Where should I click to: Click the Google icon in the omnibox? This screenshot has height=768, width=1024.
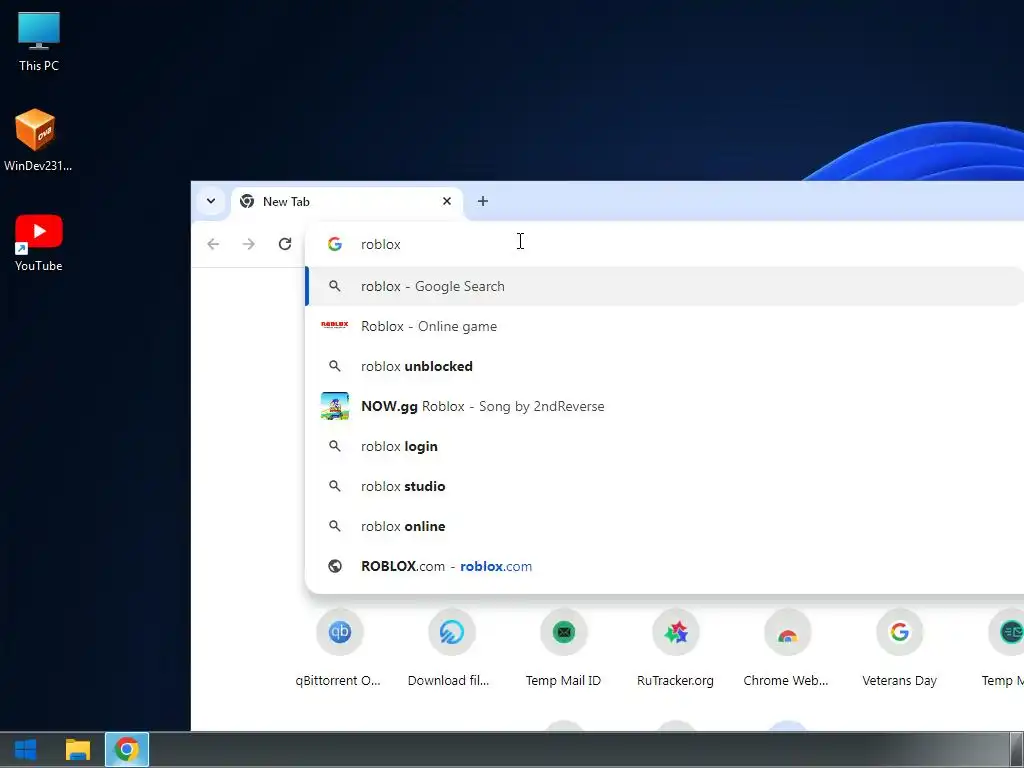[x=335, y=244]
